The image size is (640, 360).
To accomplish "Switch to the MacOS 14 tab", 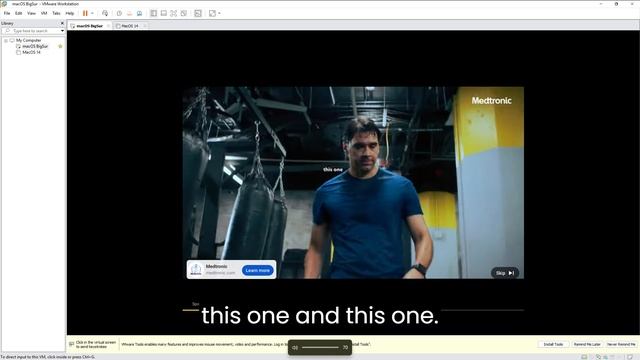I will [x=130, y=26].
